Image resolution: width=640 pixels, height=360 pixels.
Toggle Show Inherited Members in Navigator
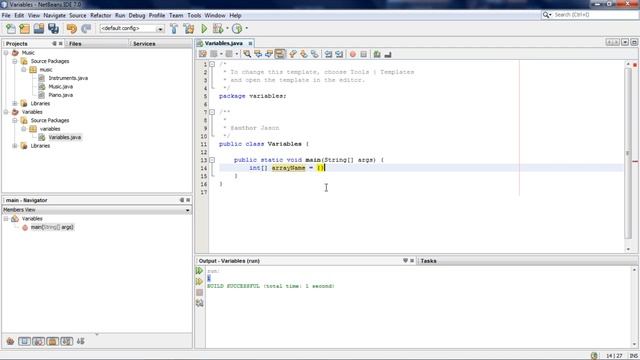pyautogui.click(x=10, y=341)
